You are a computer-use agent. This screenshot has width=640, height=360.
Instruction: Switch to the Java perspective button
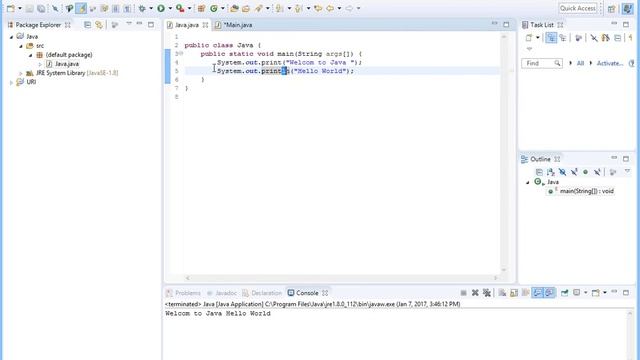(x=627, y=9)
